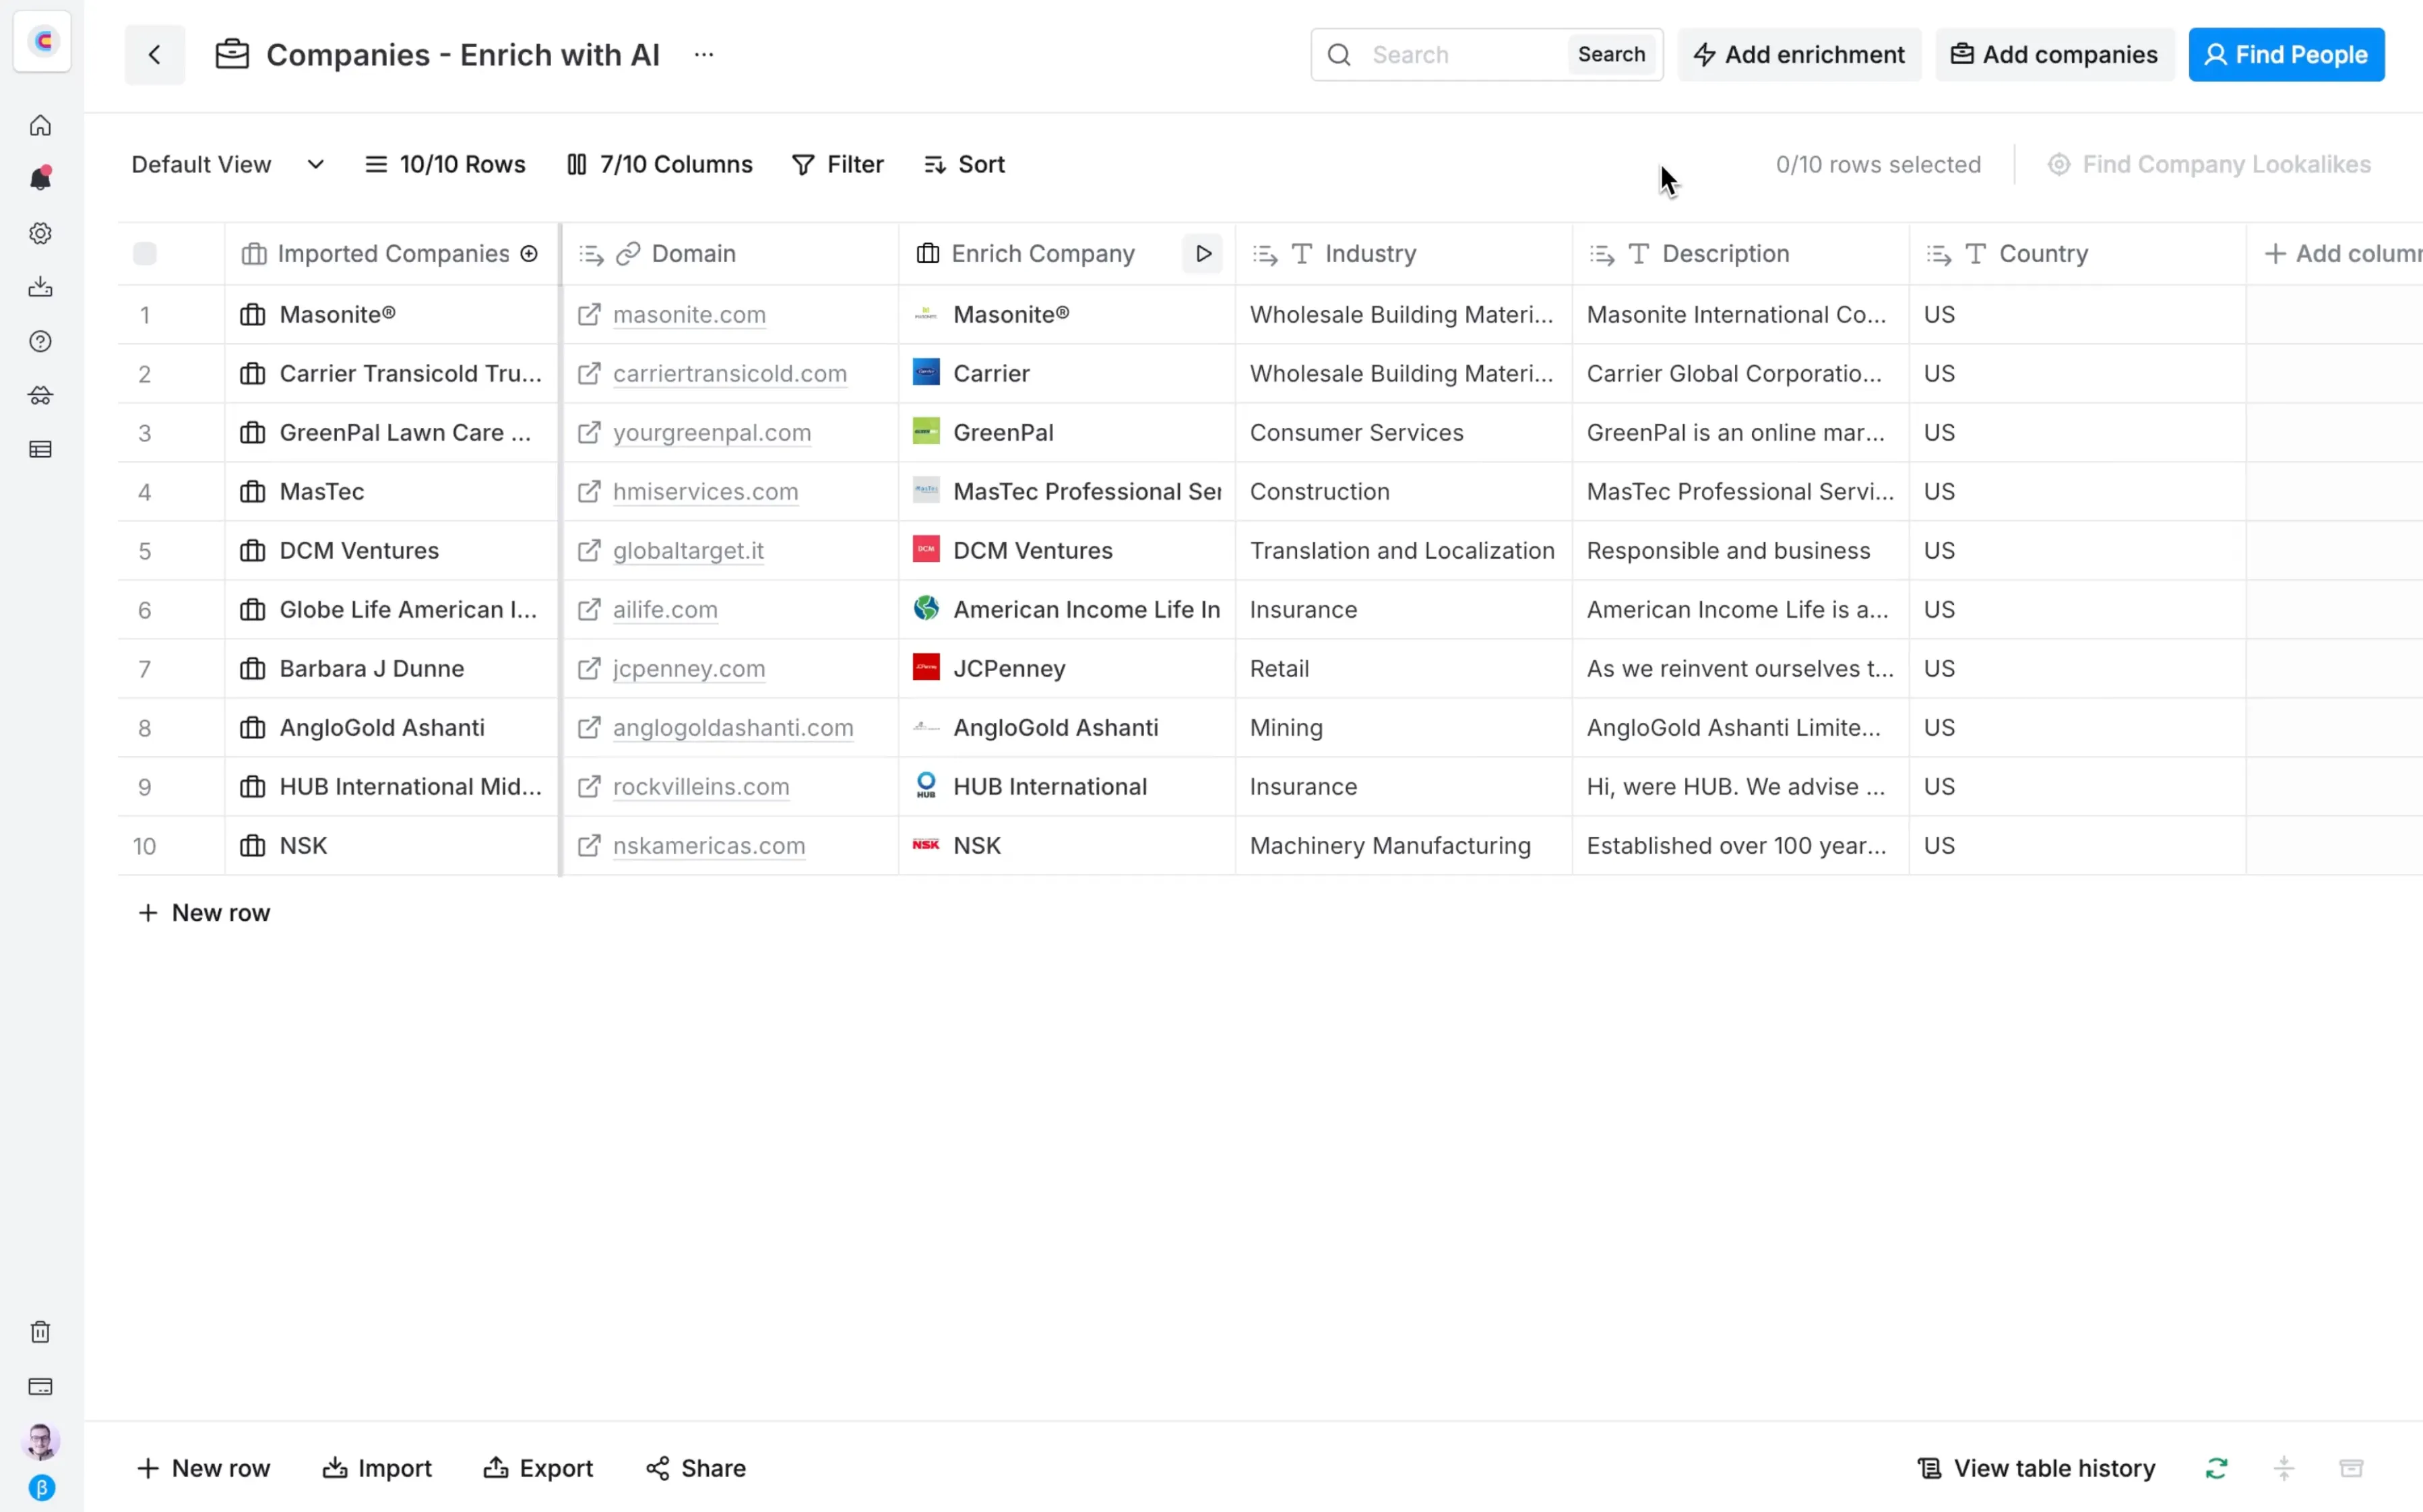Open the three-dot menu beside table title
The height and width of the screenshot is (1512, 2423).
(x=704, y=54)
